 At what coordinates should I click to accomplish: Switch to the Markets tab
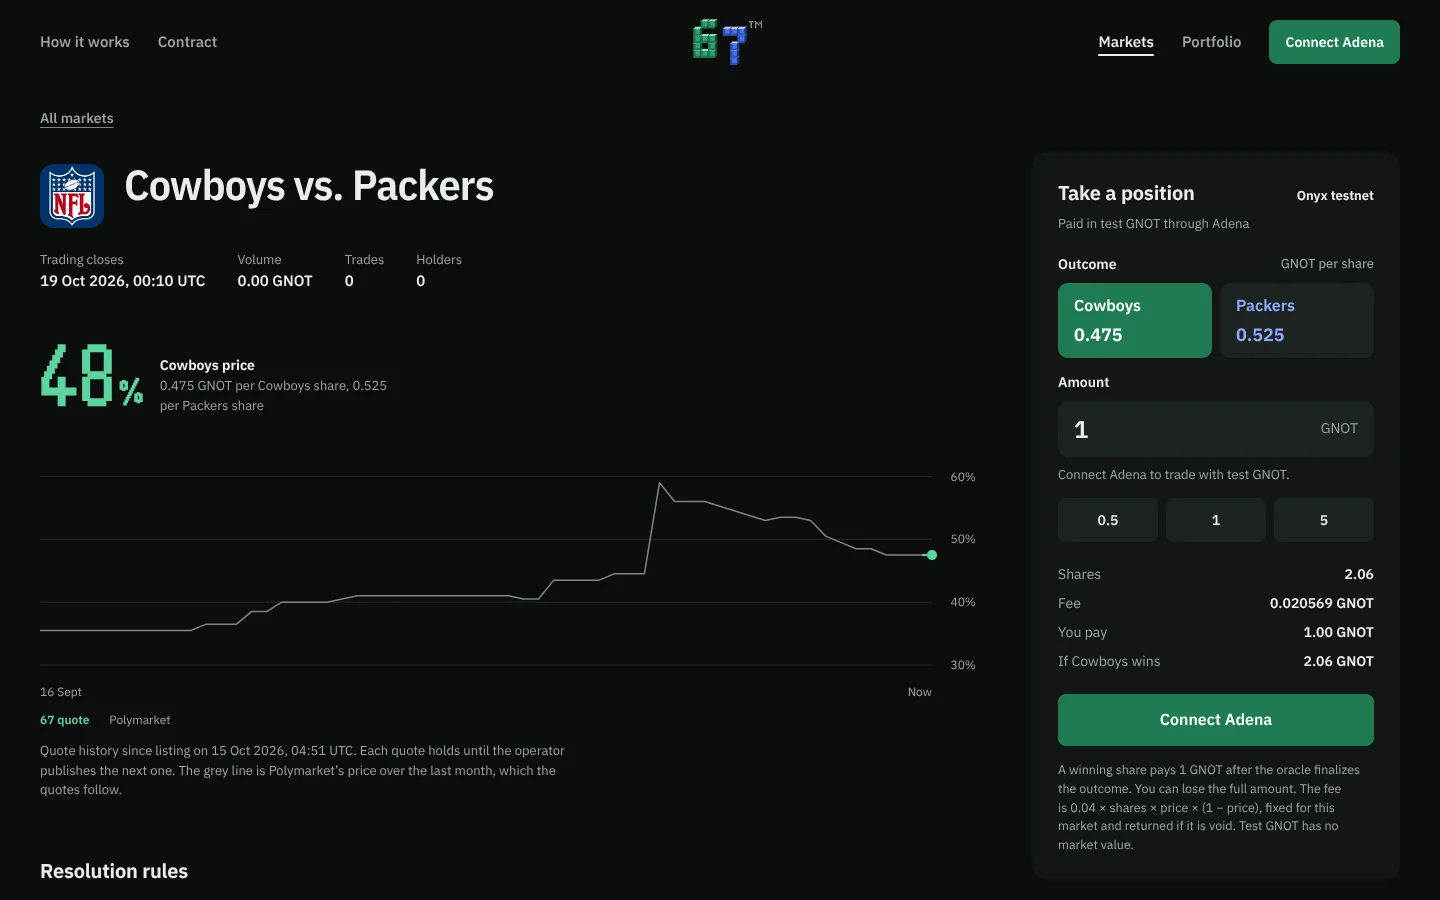(1126, 42)
